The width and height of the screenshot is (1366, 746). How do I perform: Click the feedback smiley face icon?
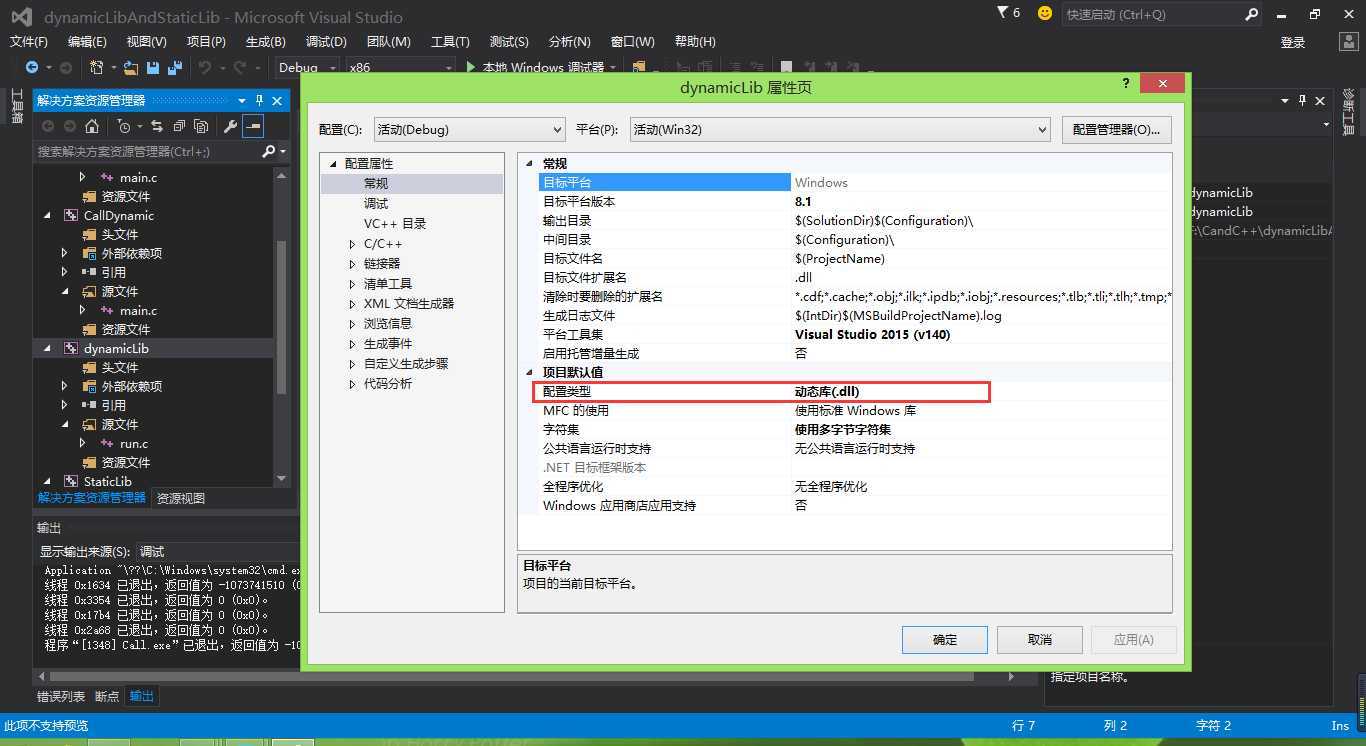tap(1045, 13)
